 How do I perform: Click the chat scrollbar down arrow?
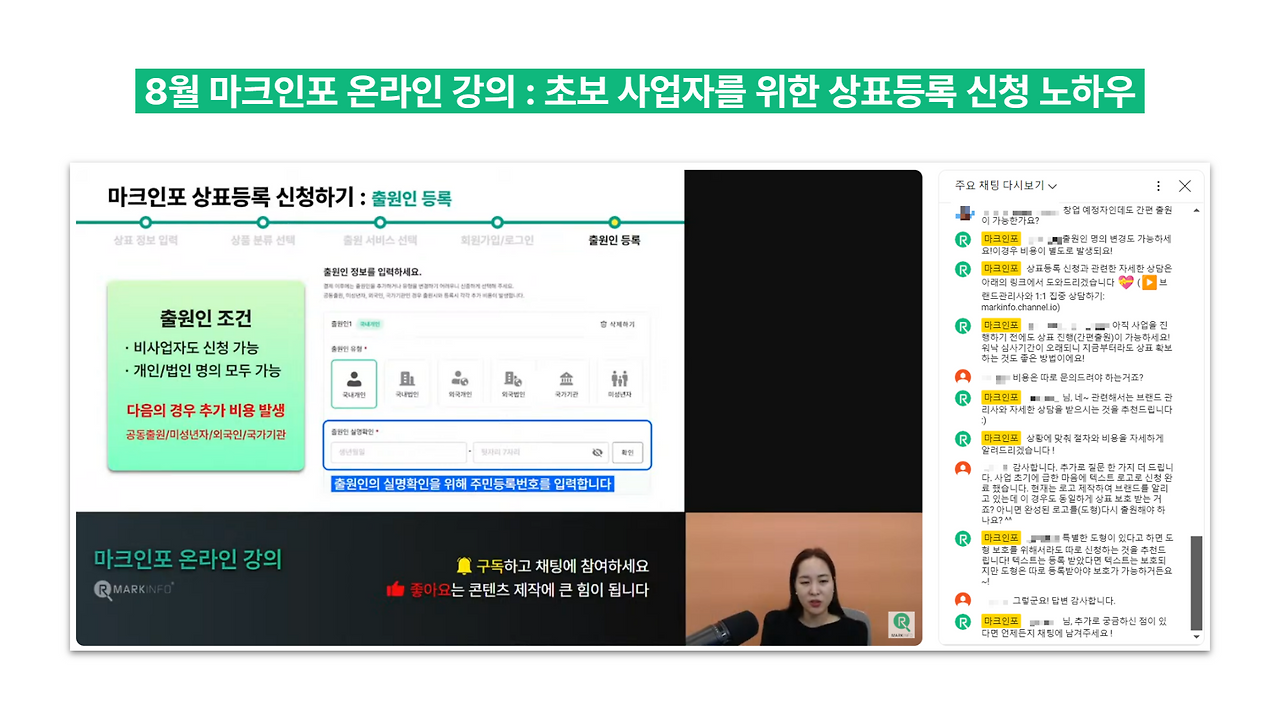tap(1195, 637)
